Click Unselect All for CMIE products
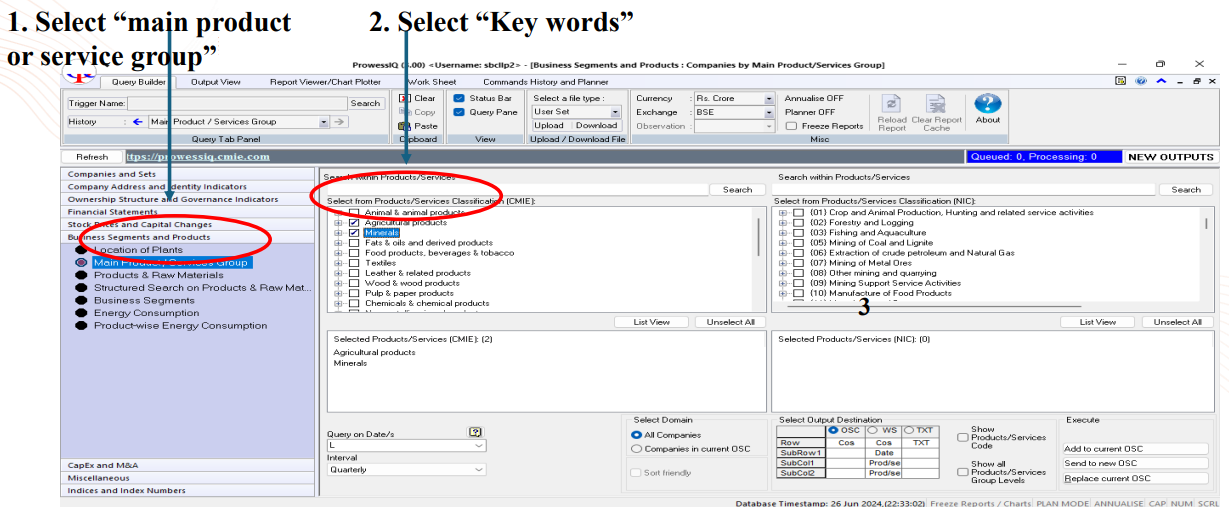This screenshot has width=1229, height=514. pyautogui.click(x=731, y=322)
